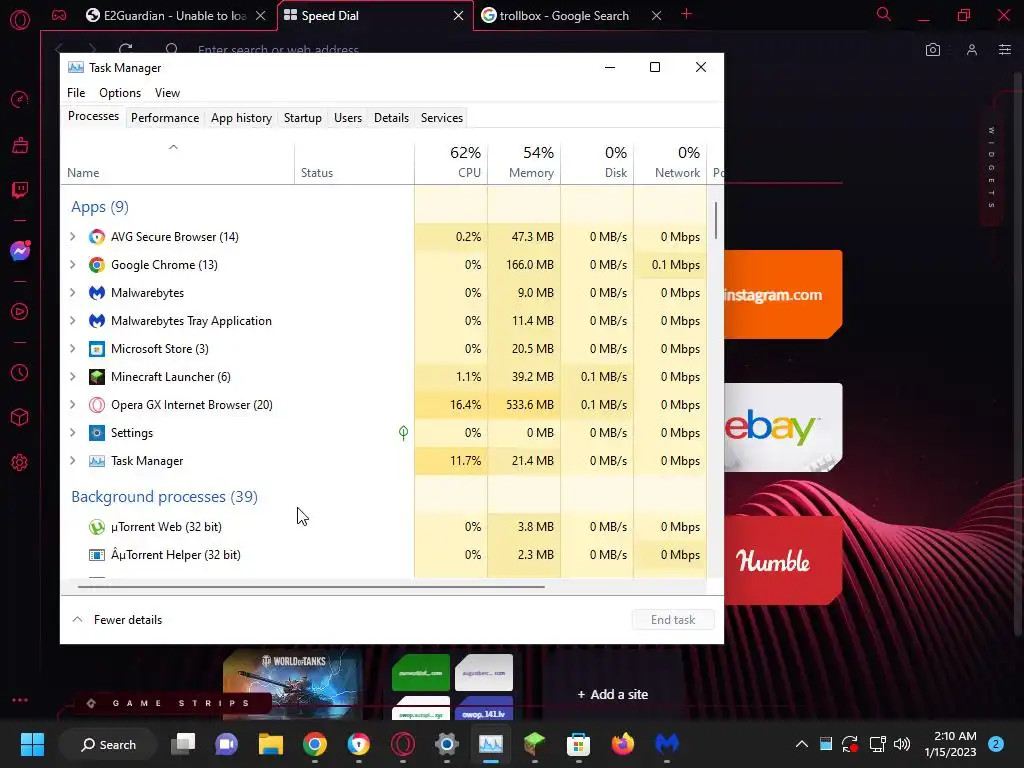The width and height of the screenshot is (1024, 768).
Task: Click volume speaker icon in system tray
Action: 902,744
